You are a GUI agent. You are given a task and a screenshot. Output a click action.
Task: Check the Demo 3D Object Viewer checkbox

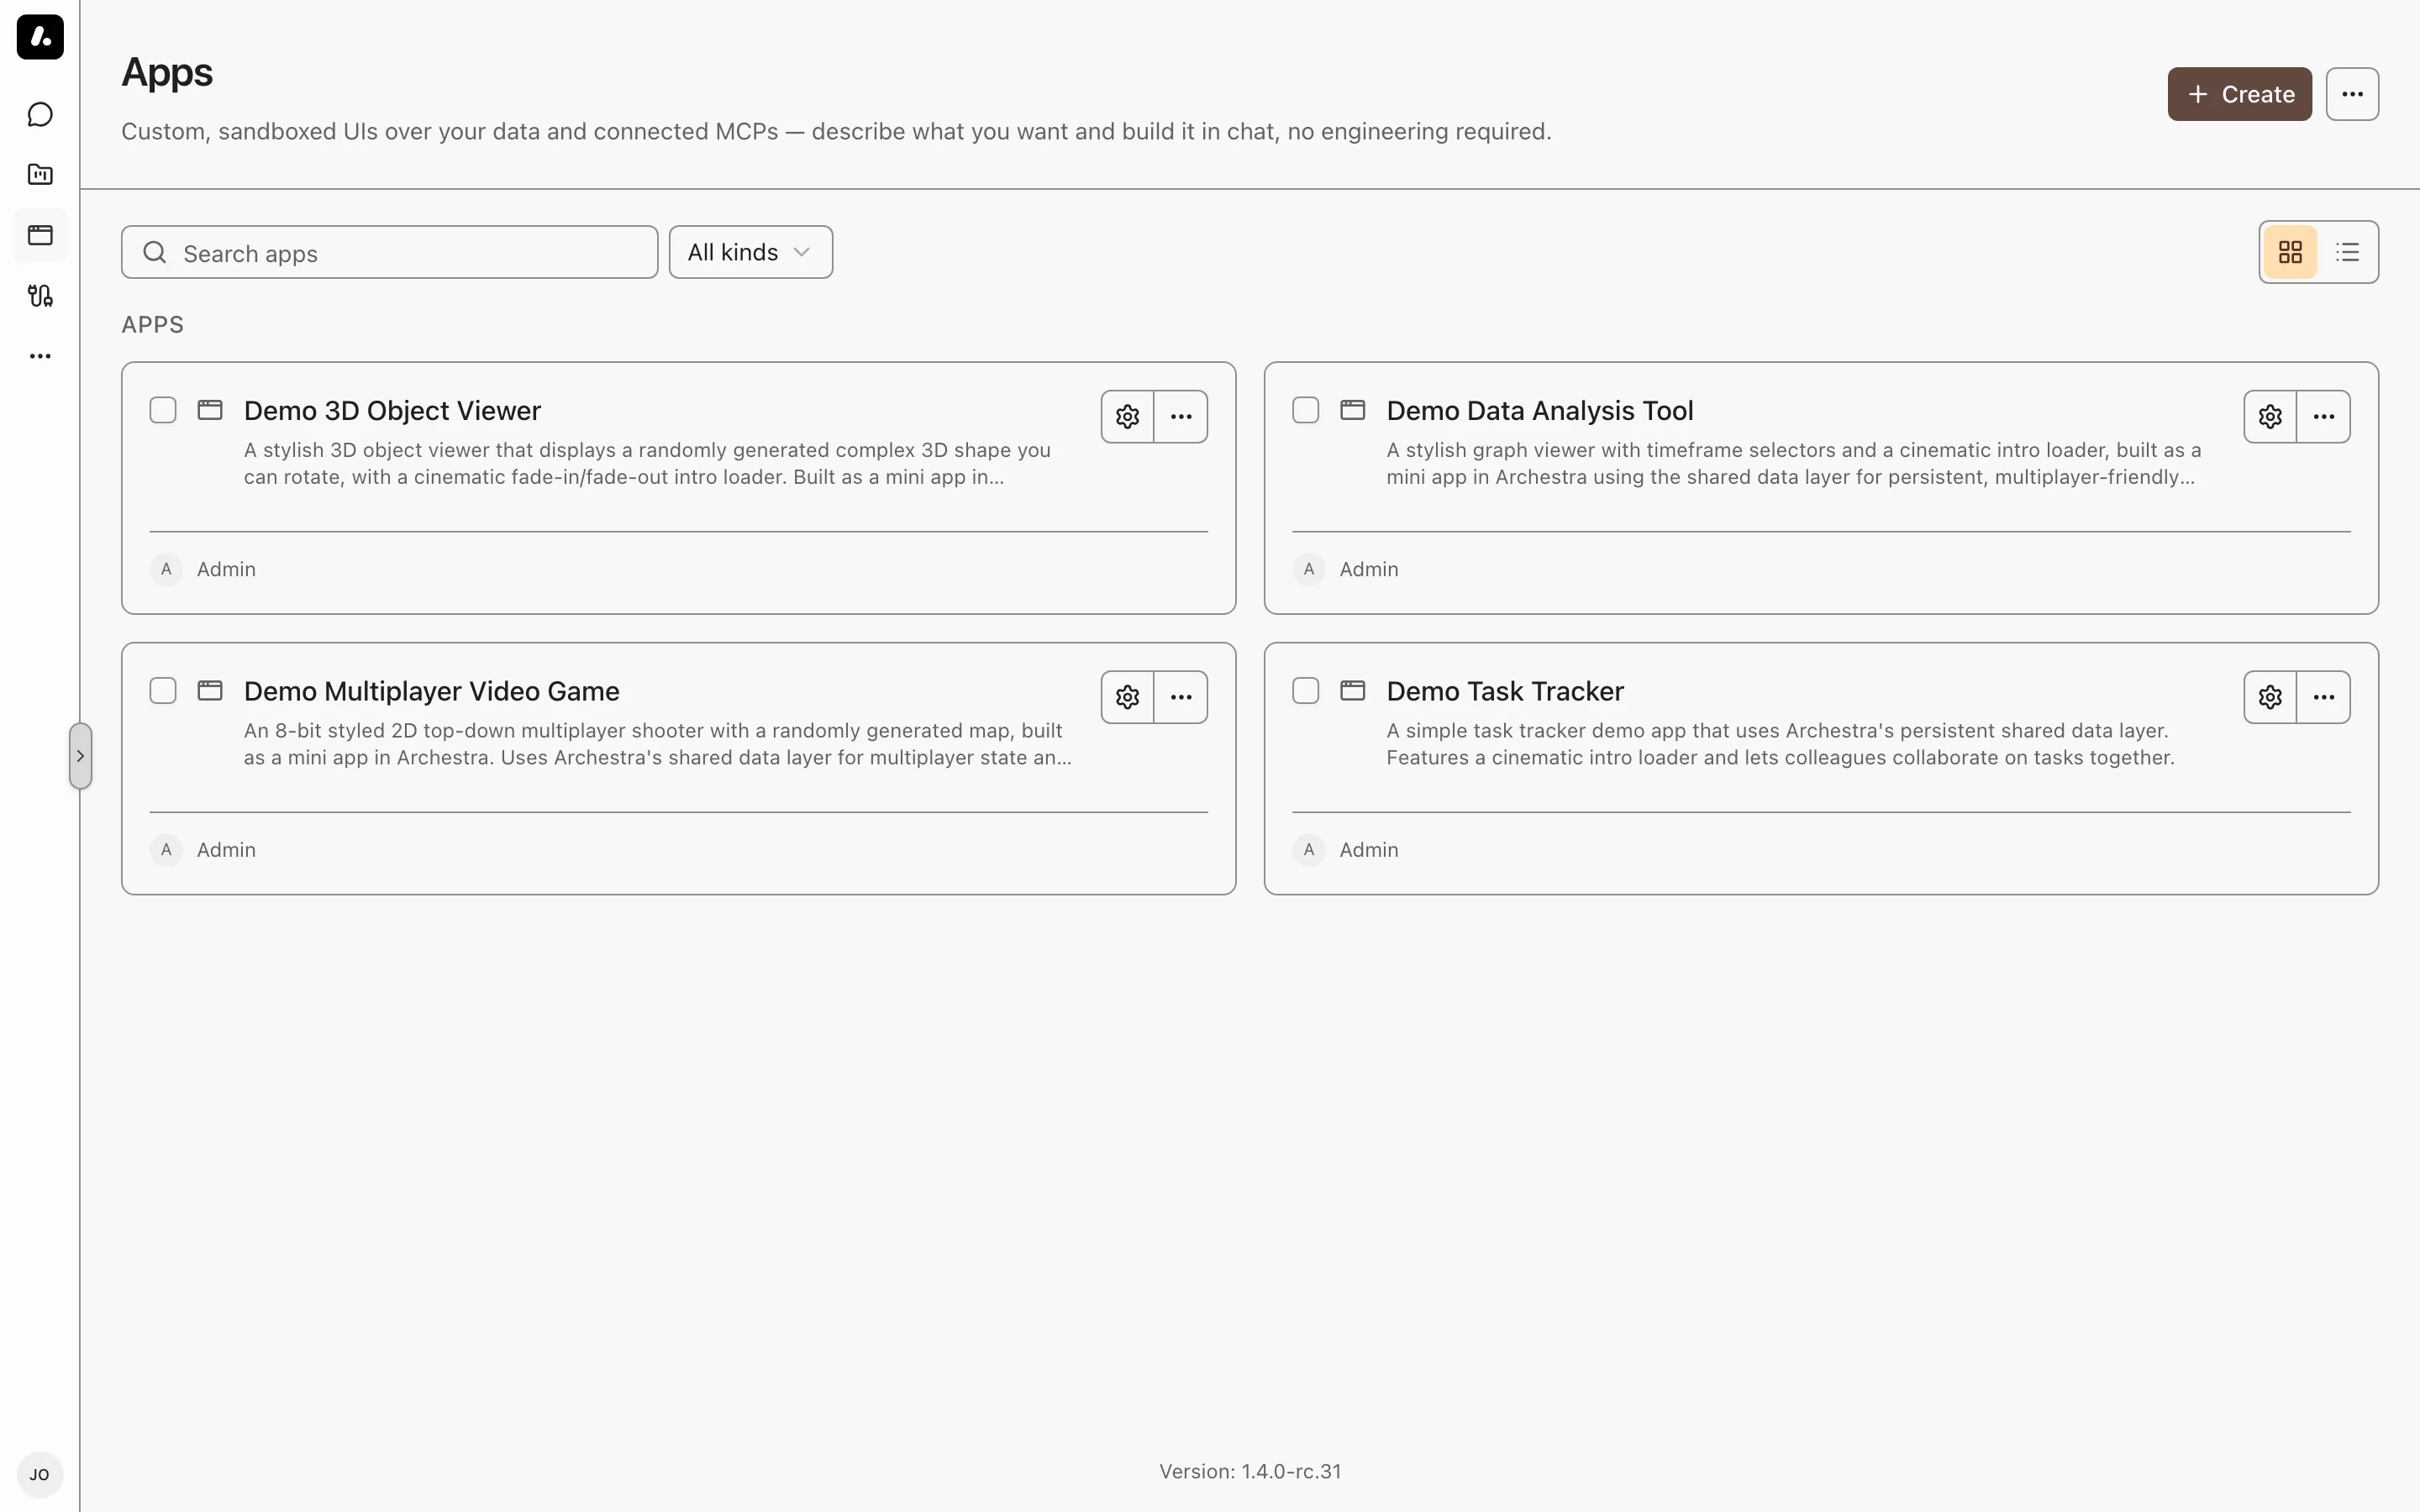tap(163, 410)
